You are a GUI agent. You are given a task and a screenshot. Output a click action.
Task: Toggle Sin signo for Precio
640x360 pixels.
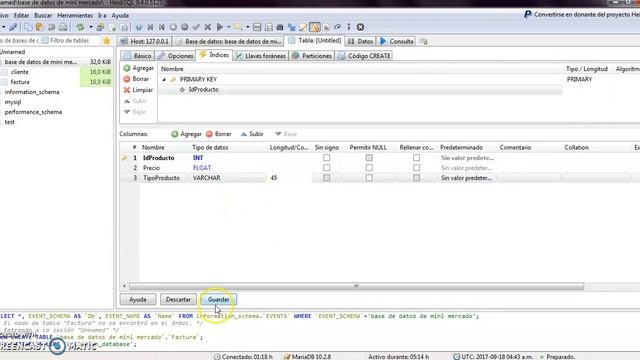(327, 168)
